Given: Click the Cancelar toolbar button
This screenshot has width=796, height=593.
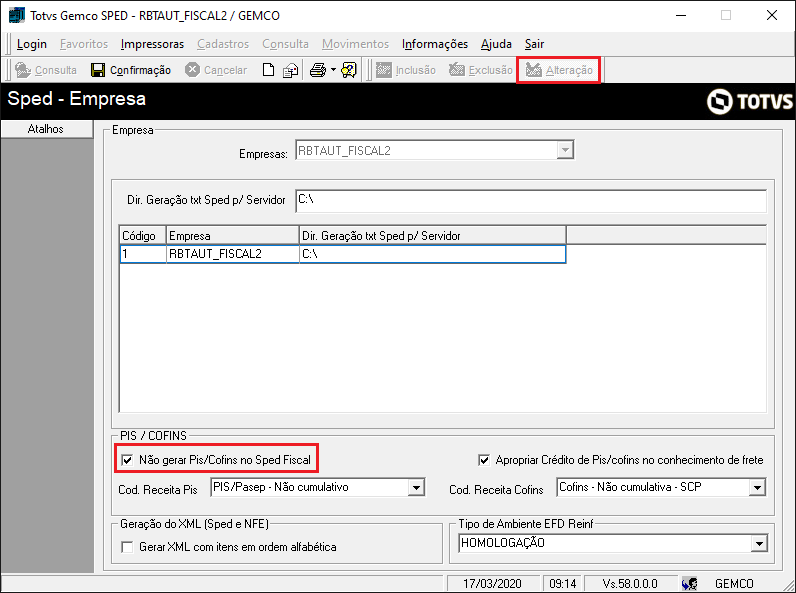Looking at the screenshot, I should (216, 70).
